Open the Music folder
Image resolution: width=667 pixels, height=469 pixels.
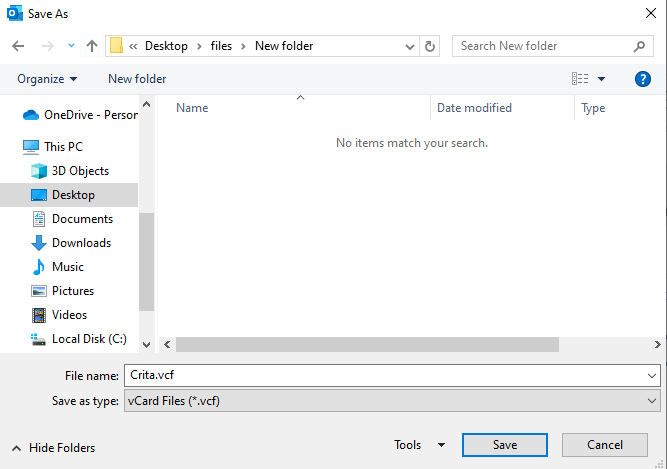point(57,267)
